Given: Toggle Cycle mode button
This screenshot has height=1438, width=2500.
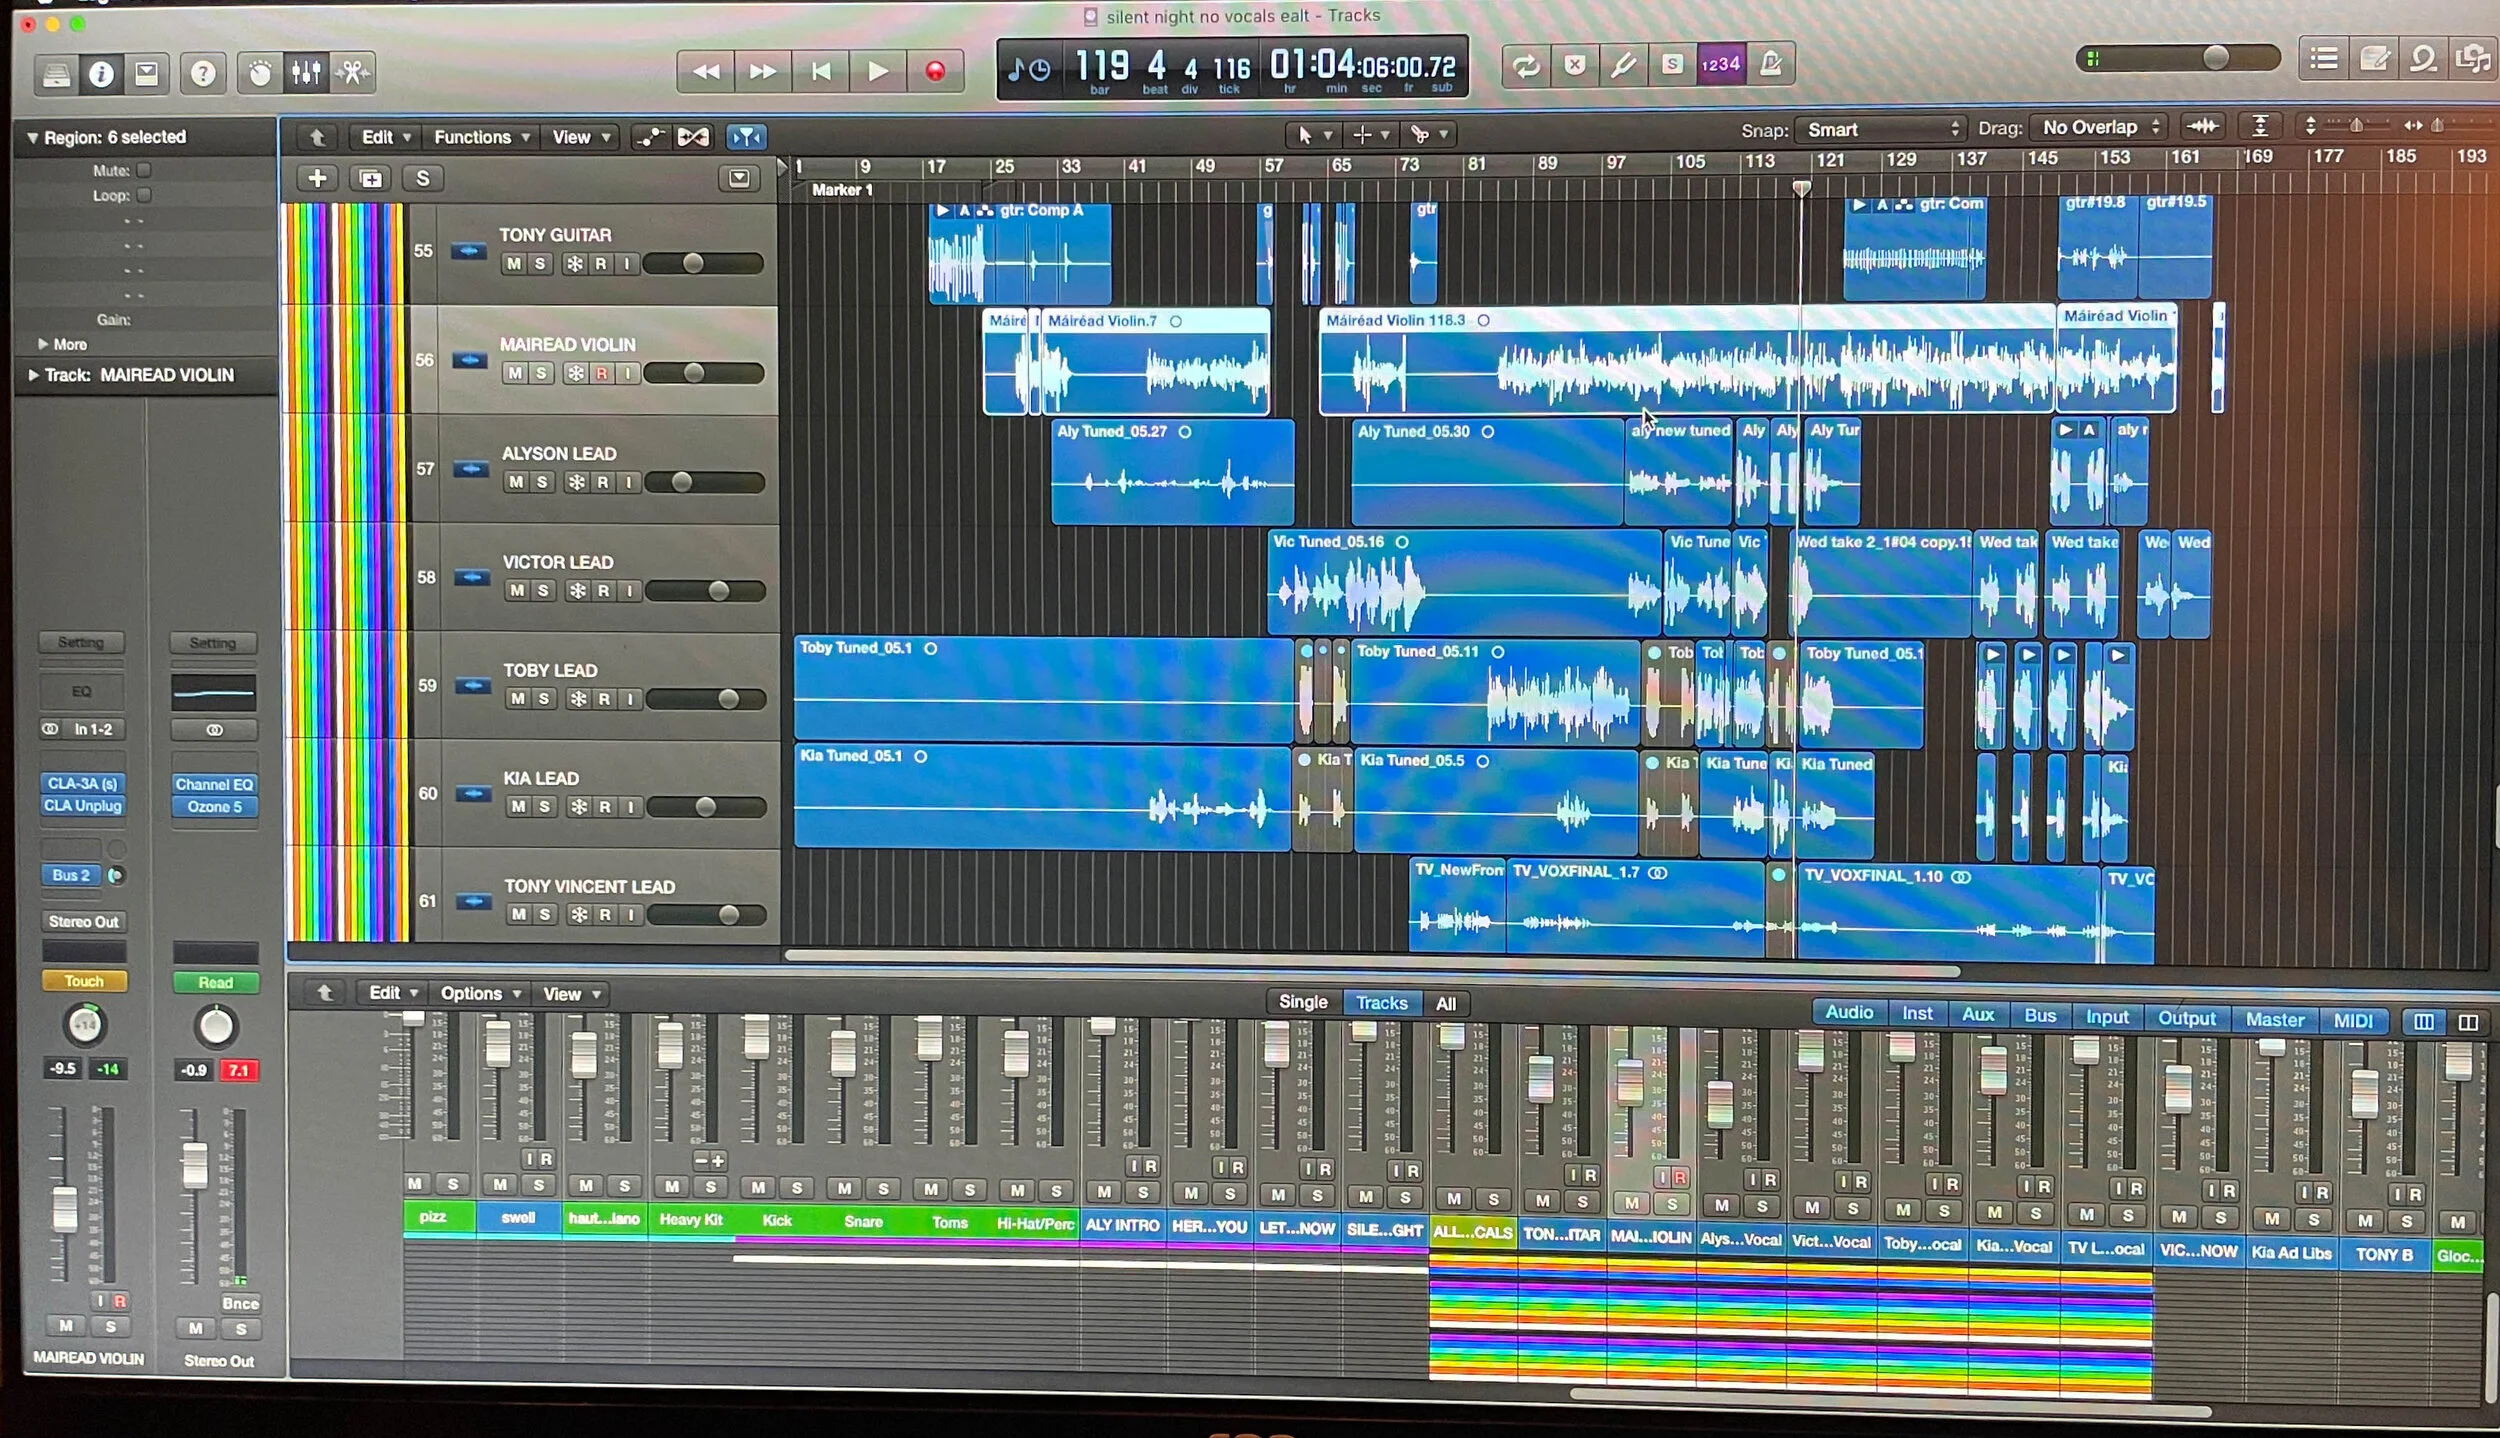Looking at the screenshot, I should pos(1525,66).
